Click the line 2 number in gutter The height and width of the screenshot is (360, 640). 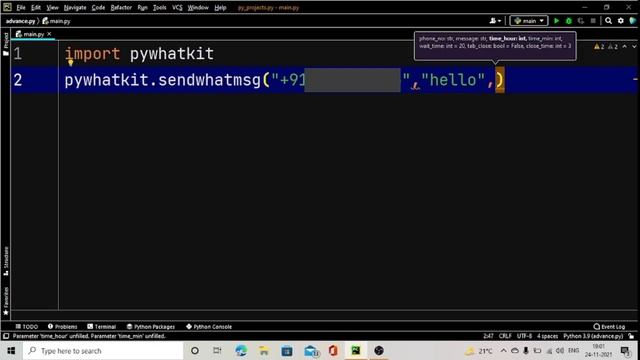(x=18, y=80)
